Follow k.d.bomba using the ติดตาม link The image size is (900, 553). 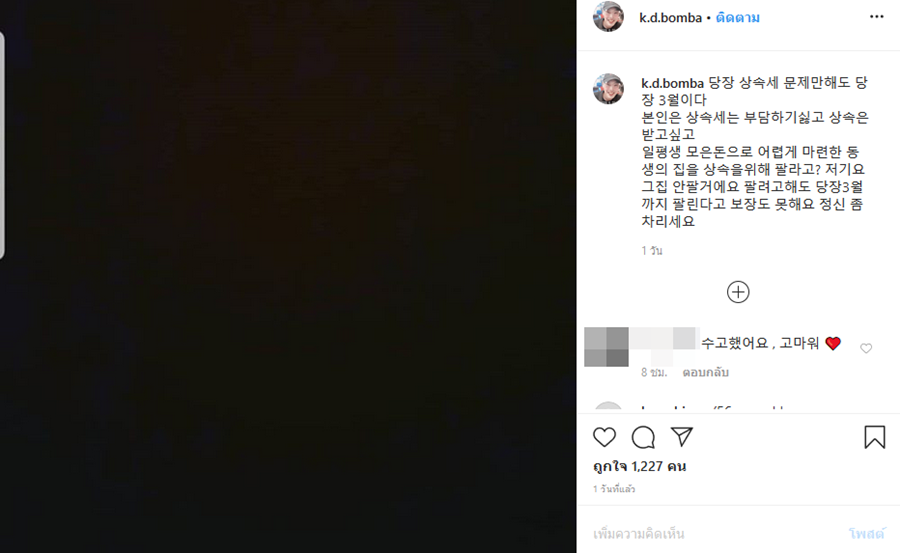pos(738,18)
